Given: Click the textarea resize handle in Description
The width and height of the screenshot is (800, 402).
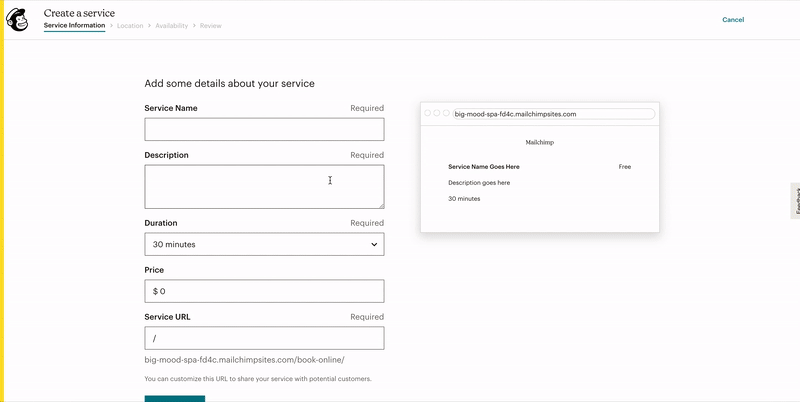Looking at the screenshot, I should coord(380,204).
